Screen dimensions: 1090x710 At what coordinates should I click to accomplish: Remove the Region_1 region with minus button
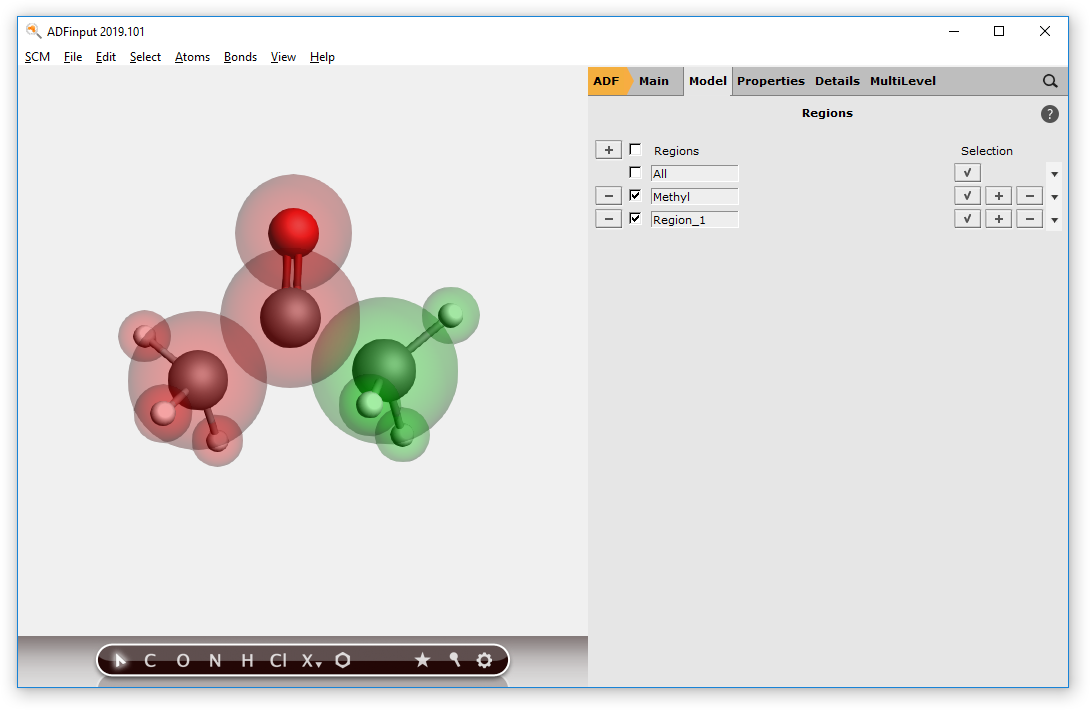point(608,219)
